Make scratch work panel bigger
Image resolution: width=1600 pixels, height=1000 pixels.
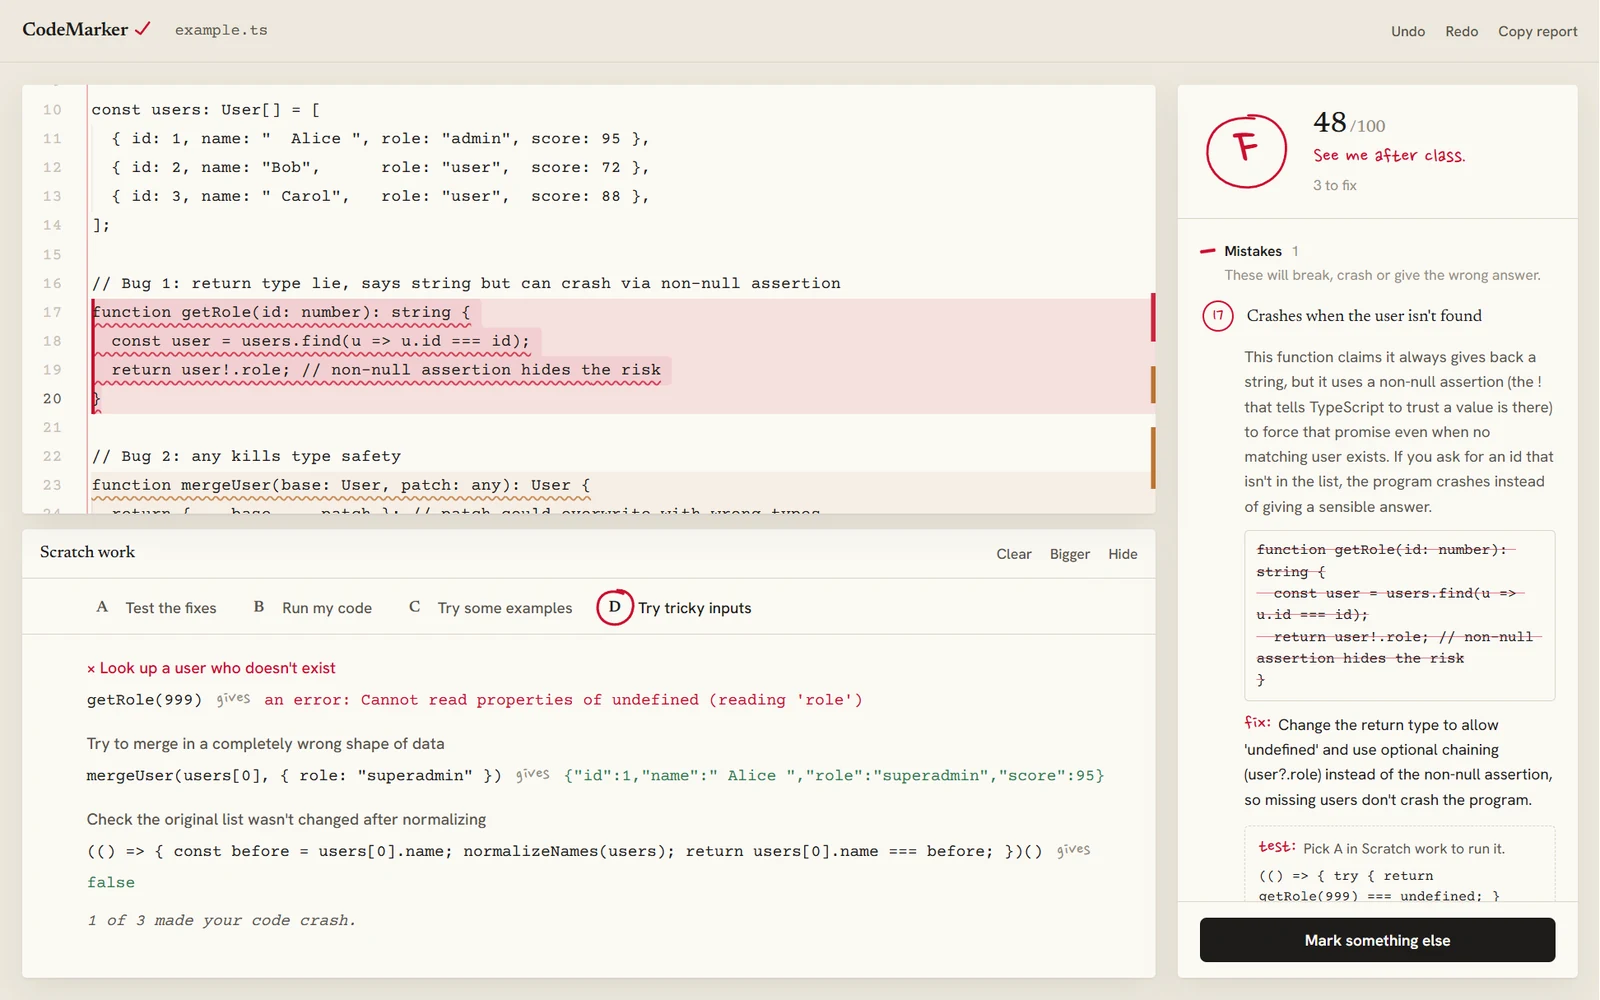pyautogui.click(x=1069, y=554)
